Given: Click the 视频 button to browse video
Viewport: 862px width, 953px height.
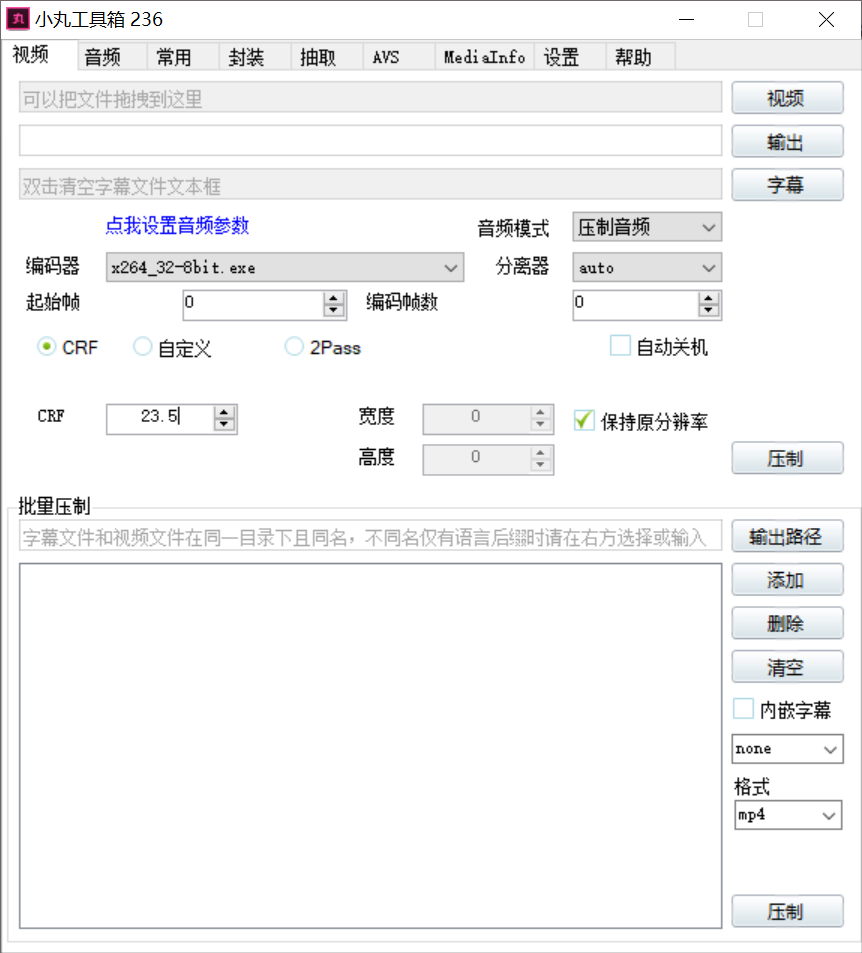Looking at the screenshot, I should pos(786,98).
